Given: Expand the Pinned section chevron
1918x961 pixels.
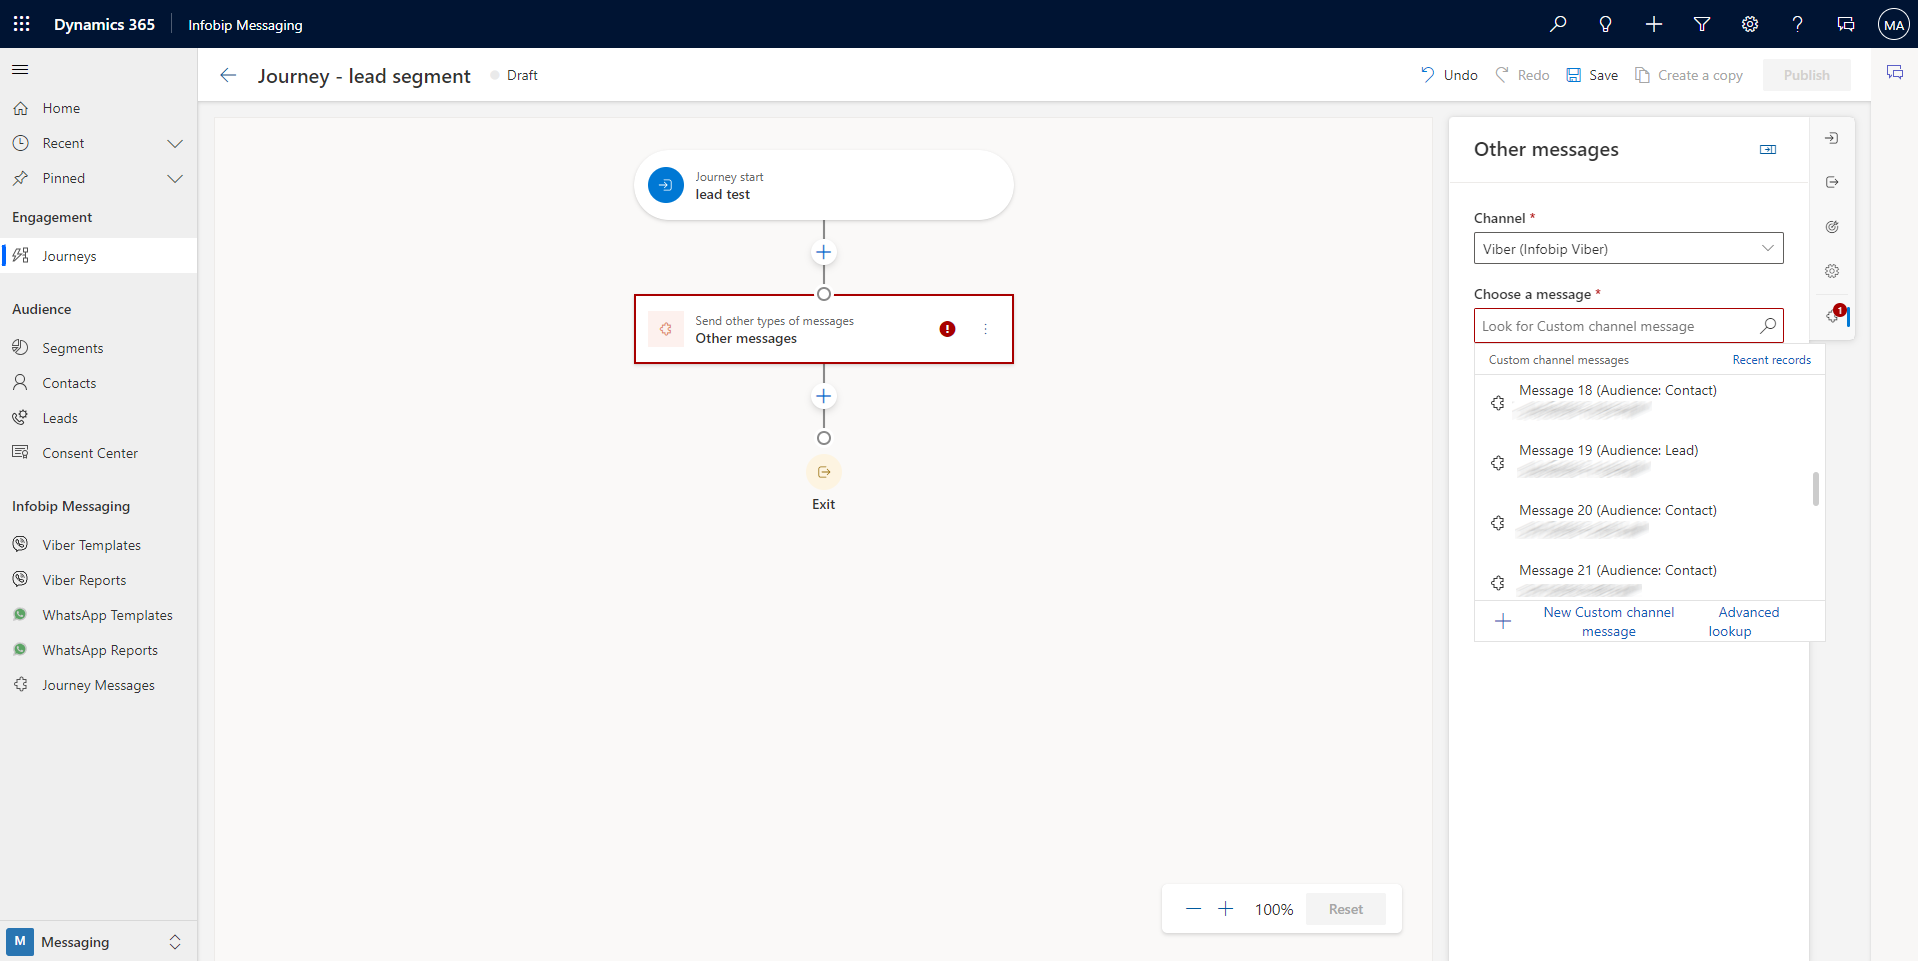Looking at the screenshot, I should 175,179.
